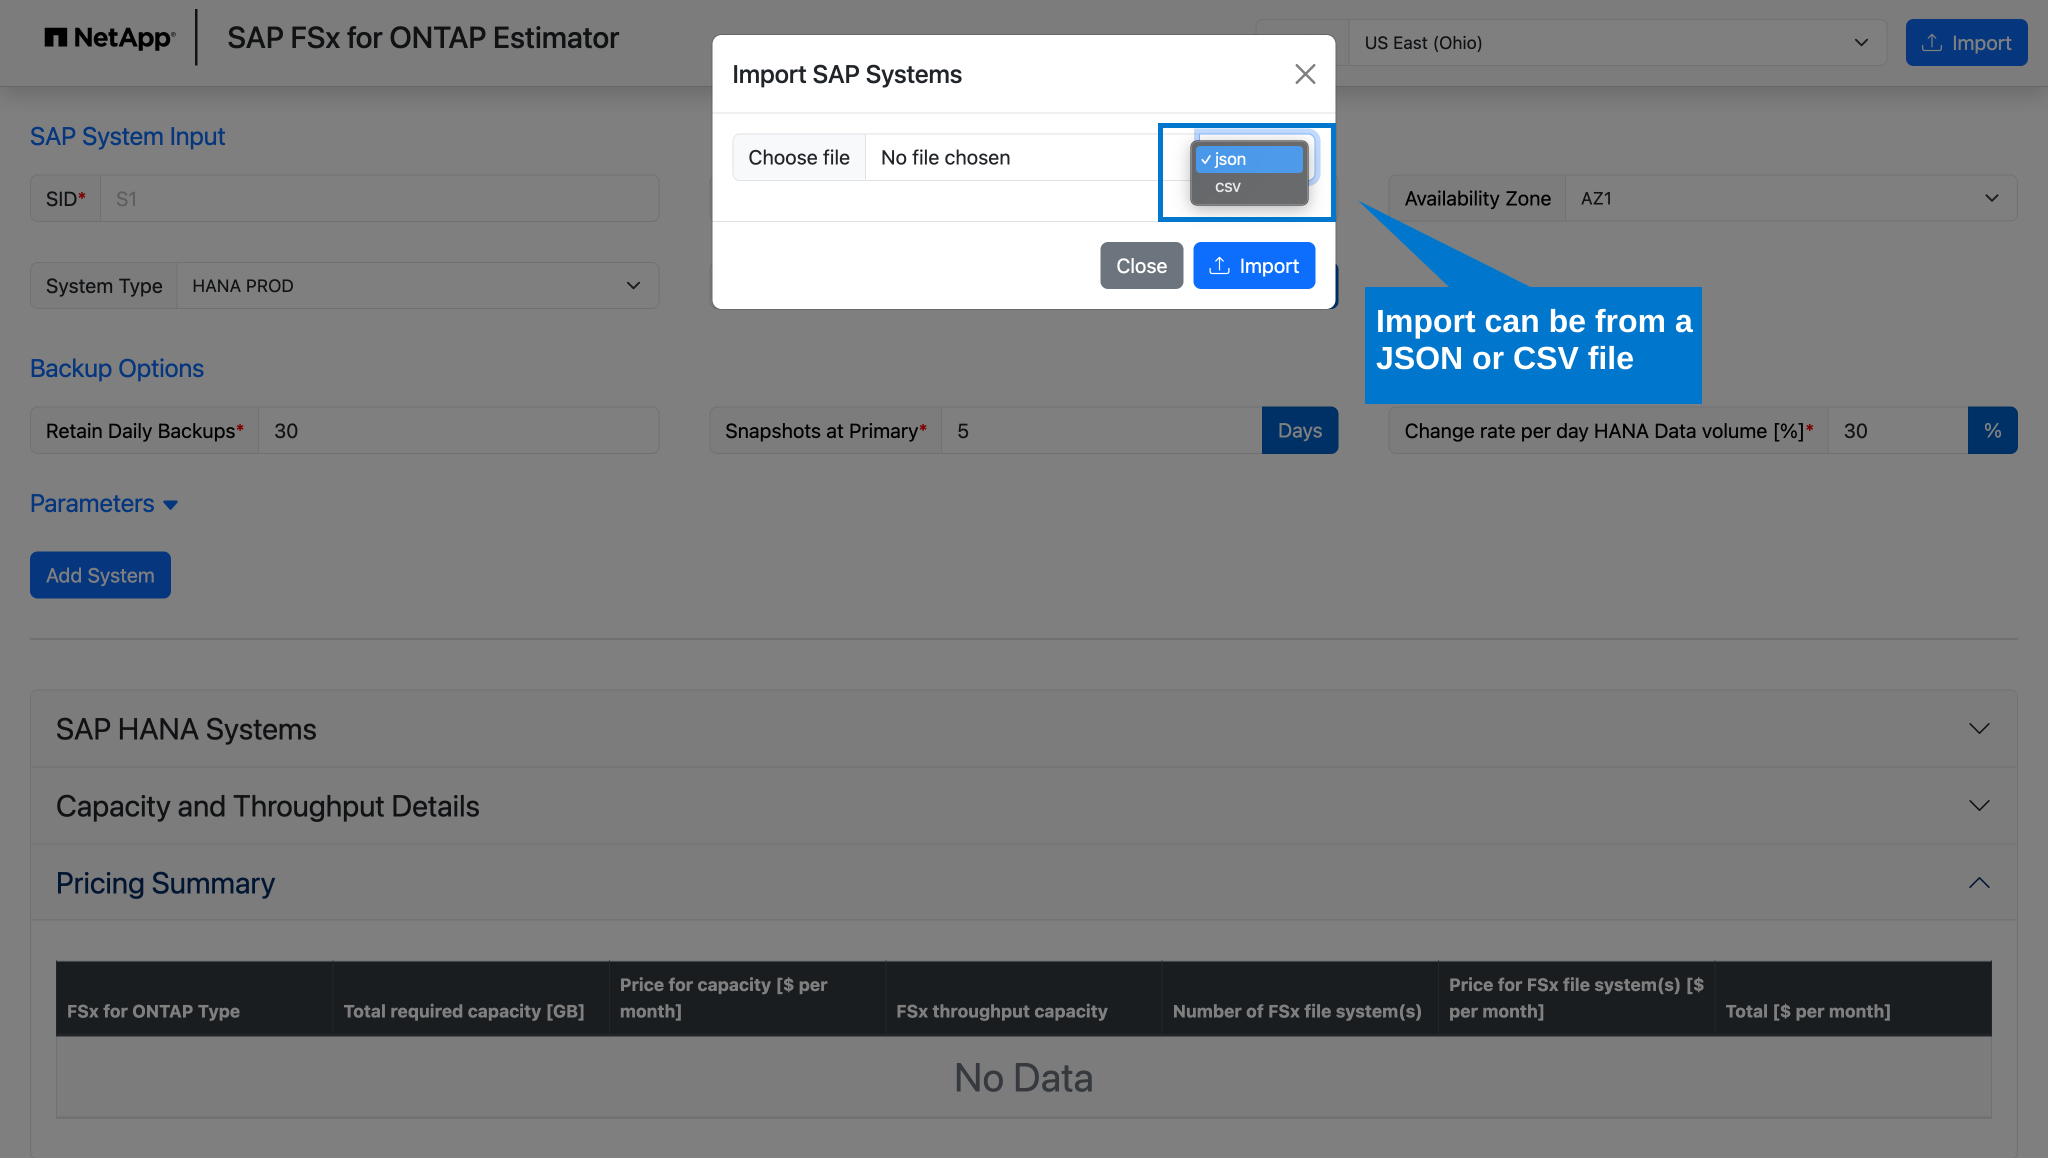2048x1158 pixels.
Task: Click the Backup Options heading
Action: [117, 369]
